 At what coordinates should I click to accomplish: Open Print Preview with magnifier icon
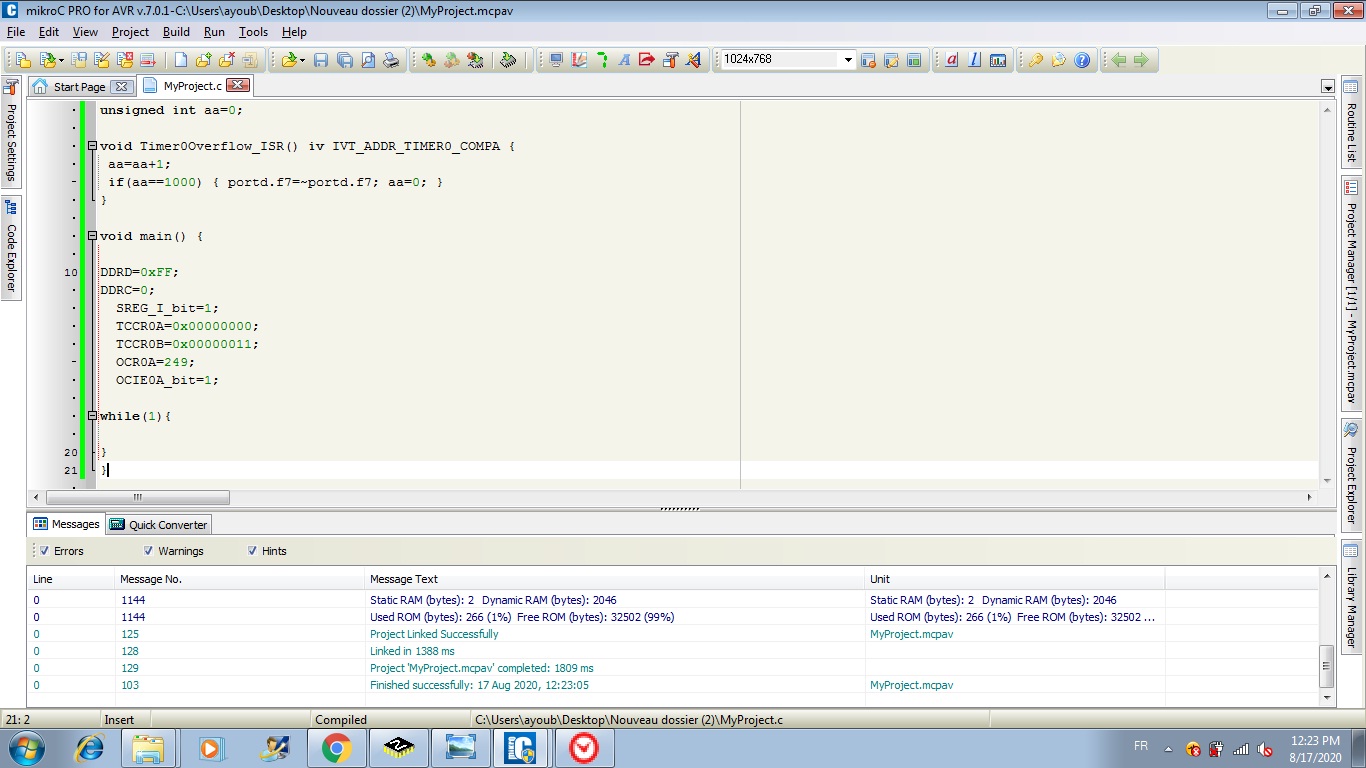coord(367,60)
